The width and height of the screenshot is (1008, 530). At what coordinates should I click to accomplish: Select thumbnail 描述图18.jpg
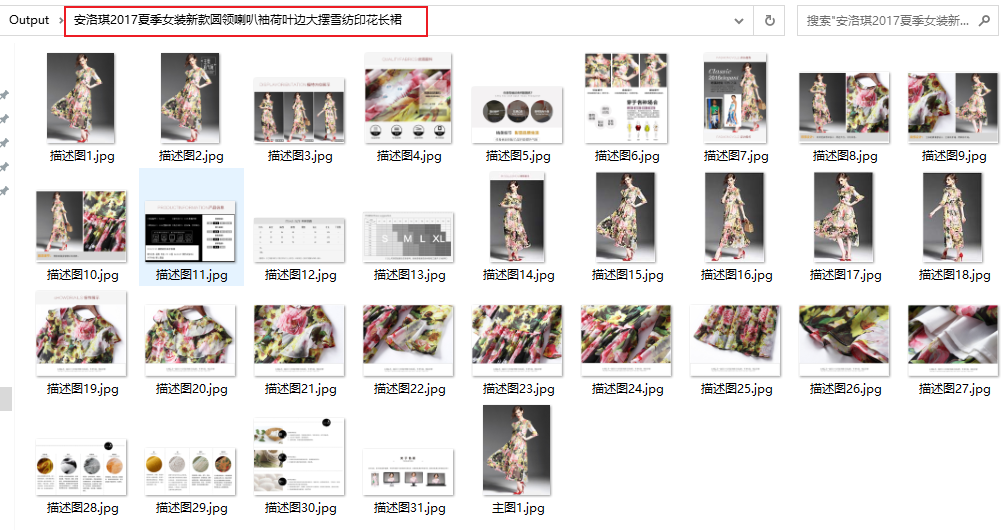click(953, 217)
